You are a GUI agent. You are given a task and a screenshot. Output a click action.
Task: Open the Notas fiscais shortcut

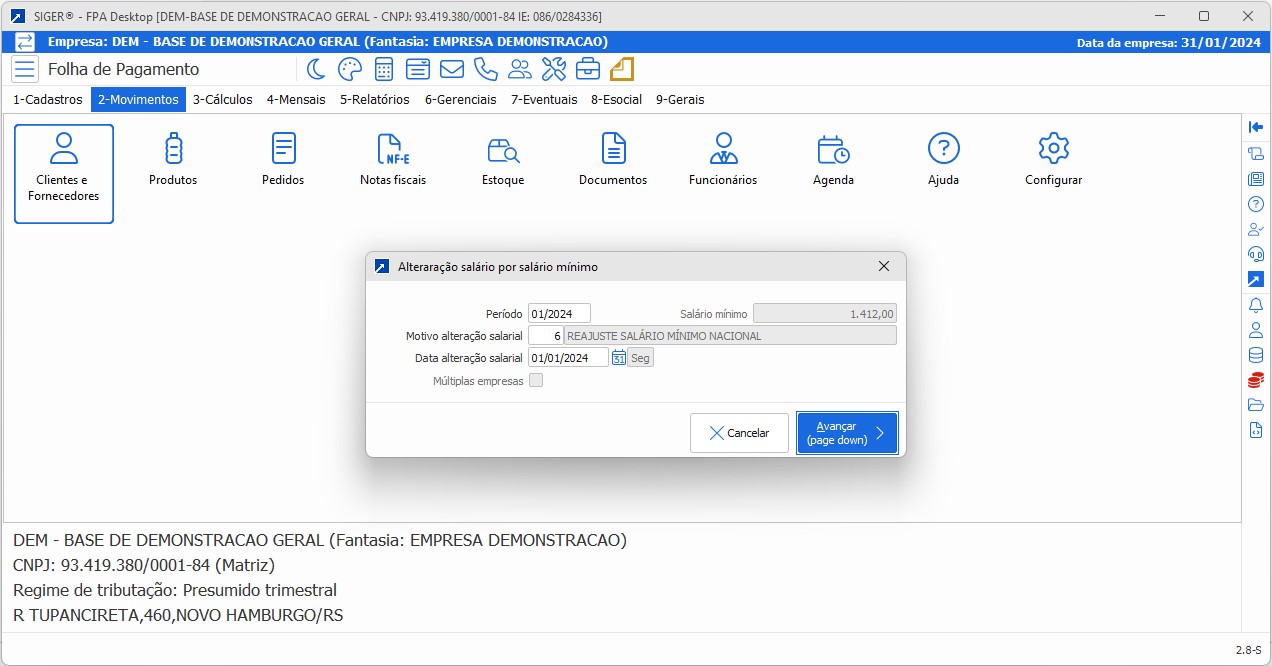click(x=393, y=160)
